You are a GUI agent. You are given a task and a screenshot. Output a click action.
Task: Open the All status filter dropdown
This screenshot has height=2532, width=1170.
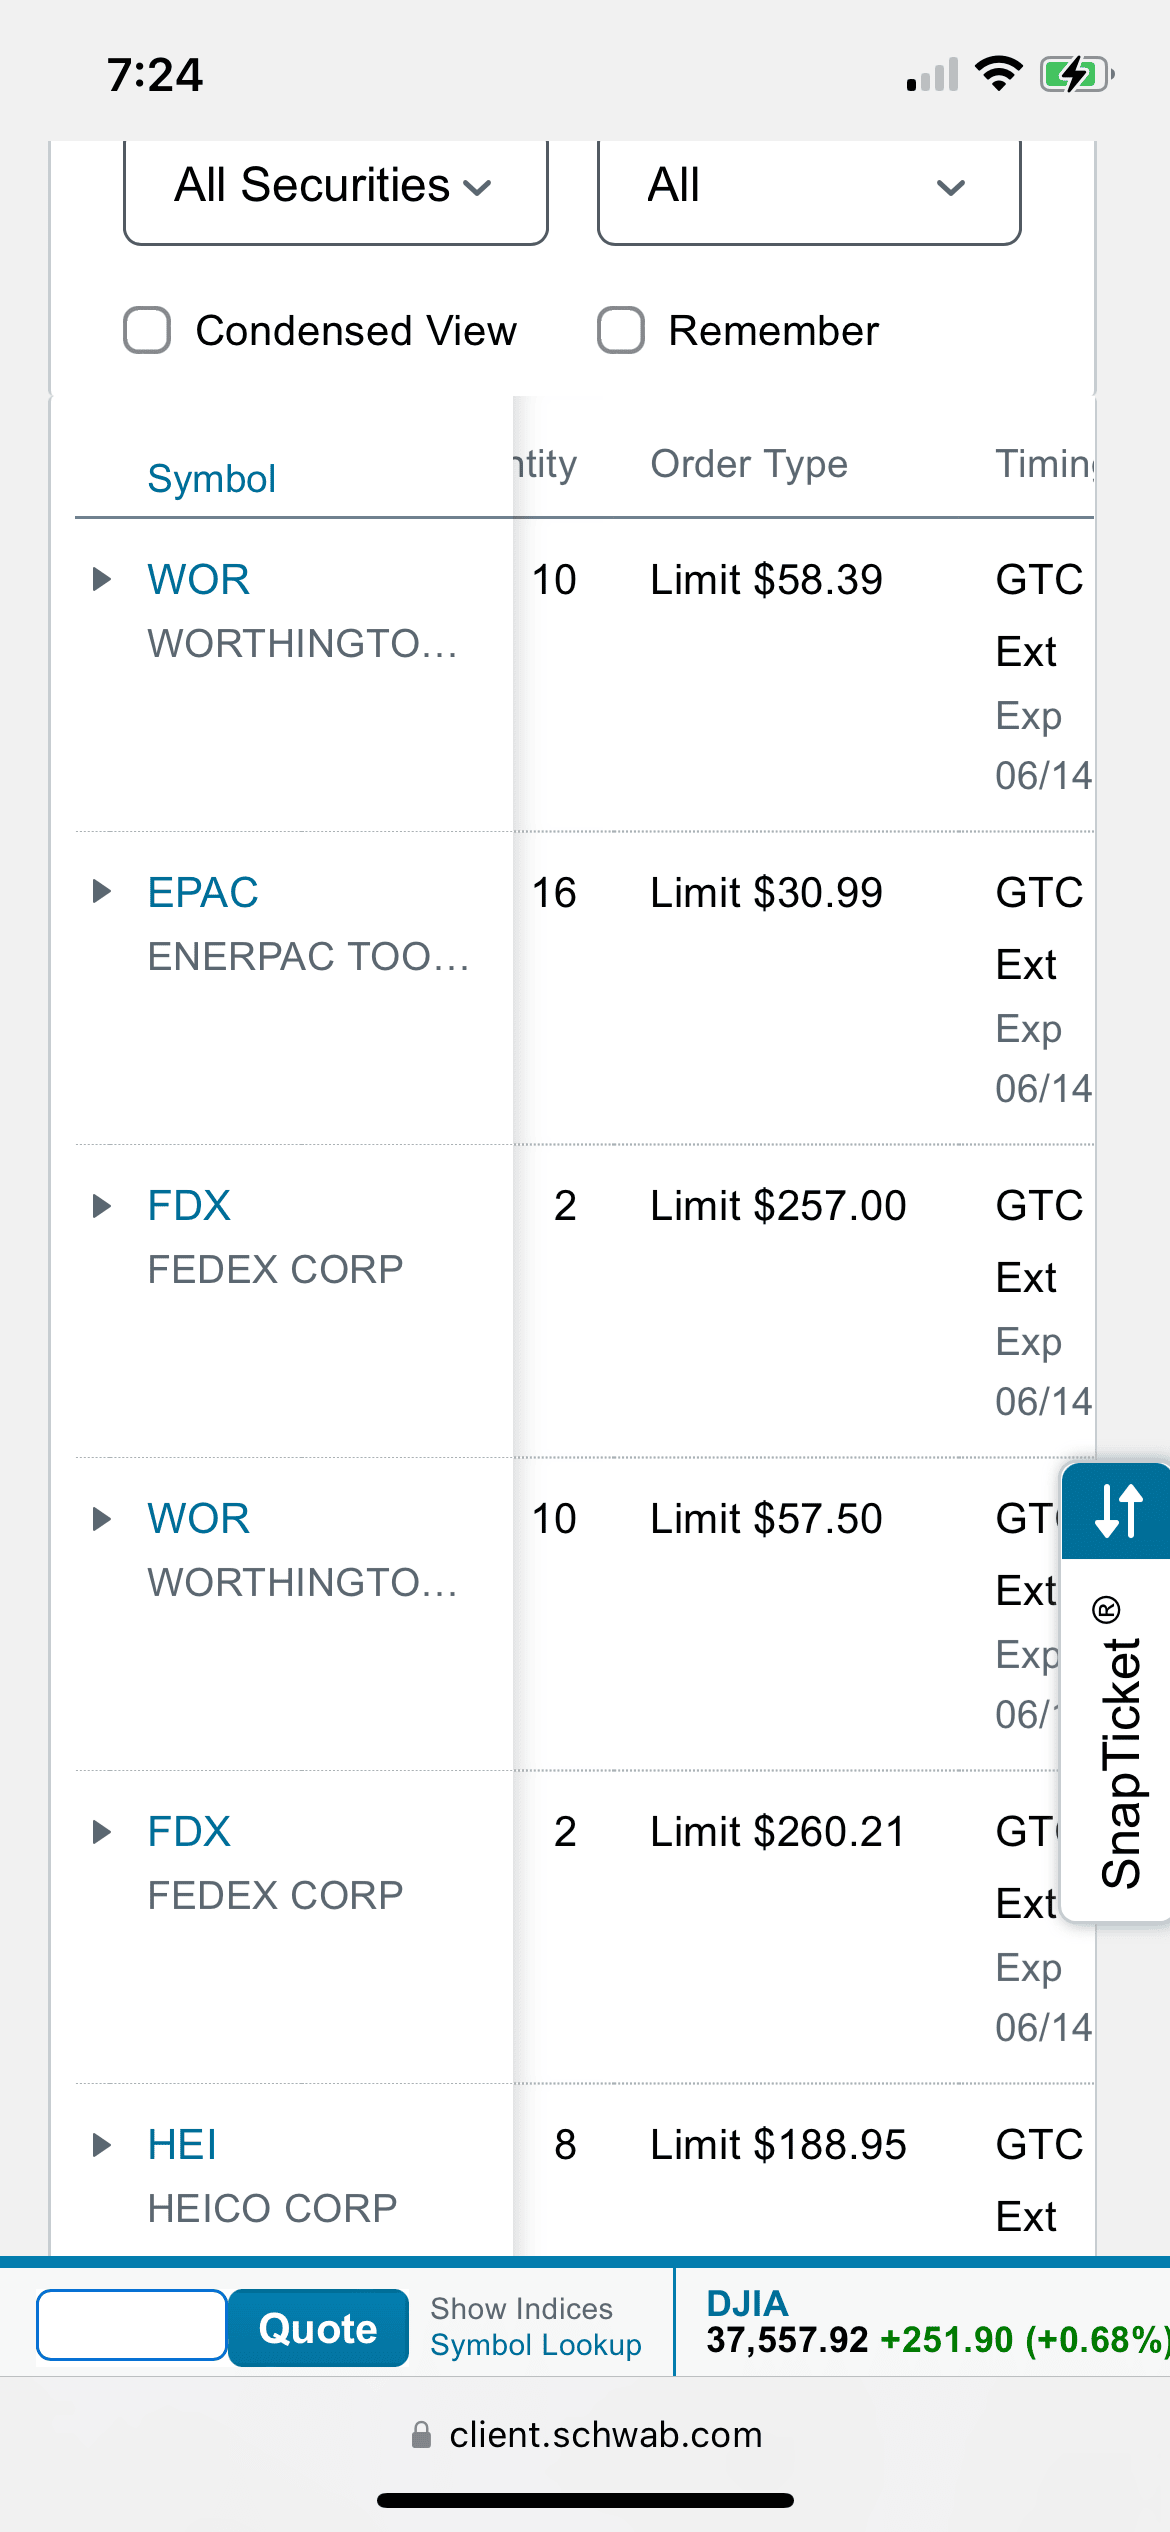pyautogui.click(x=808, y=187)
